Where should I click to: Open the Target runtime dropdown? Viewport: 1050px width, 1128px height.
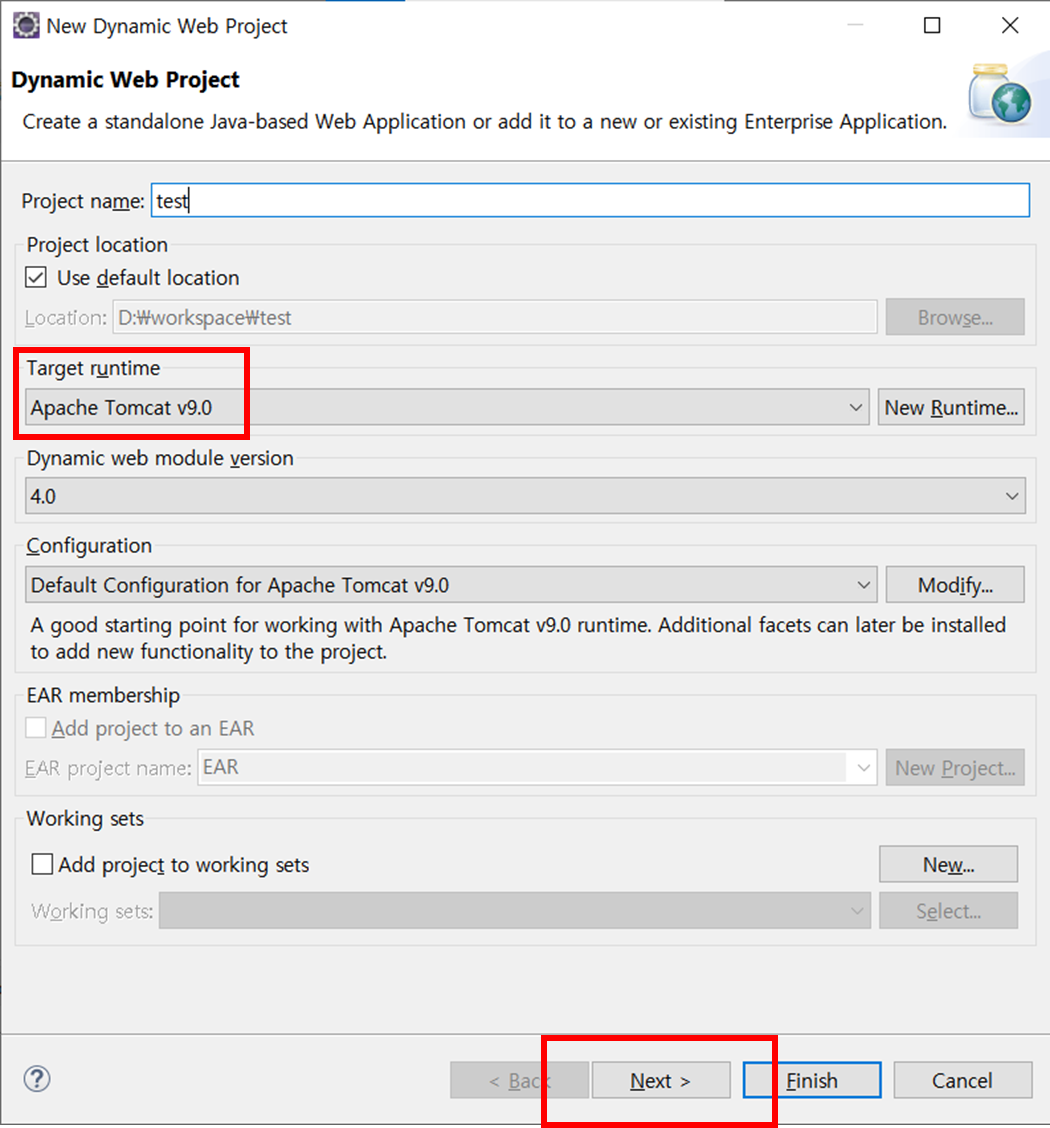point(447,407)
